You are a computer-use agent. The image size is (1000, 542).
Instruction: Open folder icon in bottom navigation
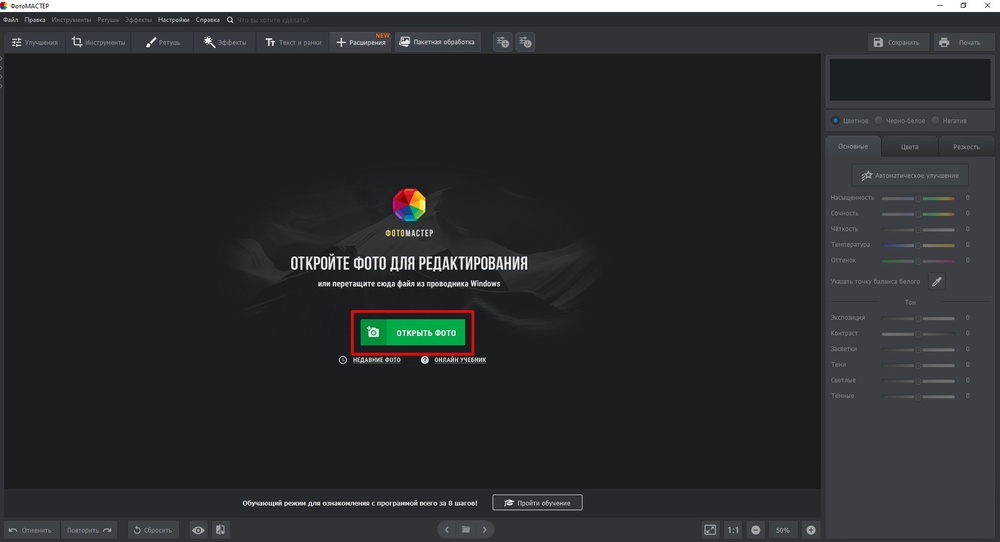466,530
